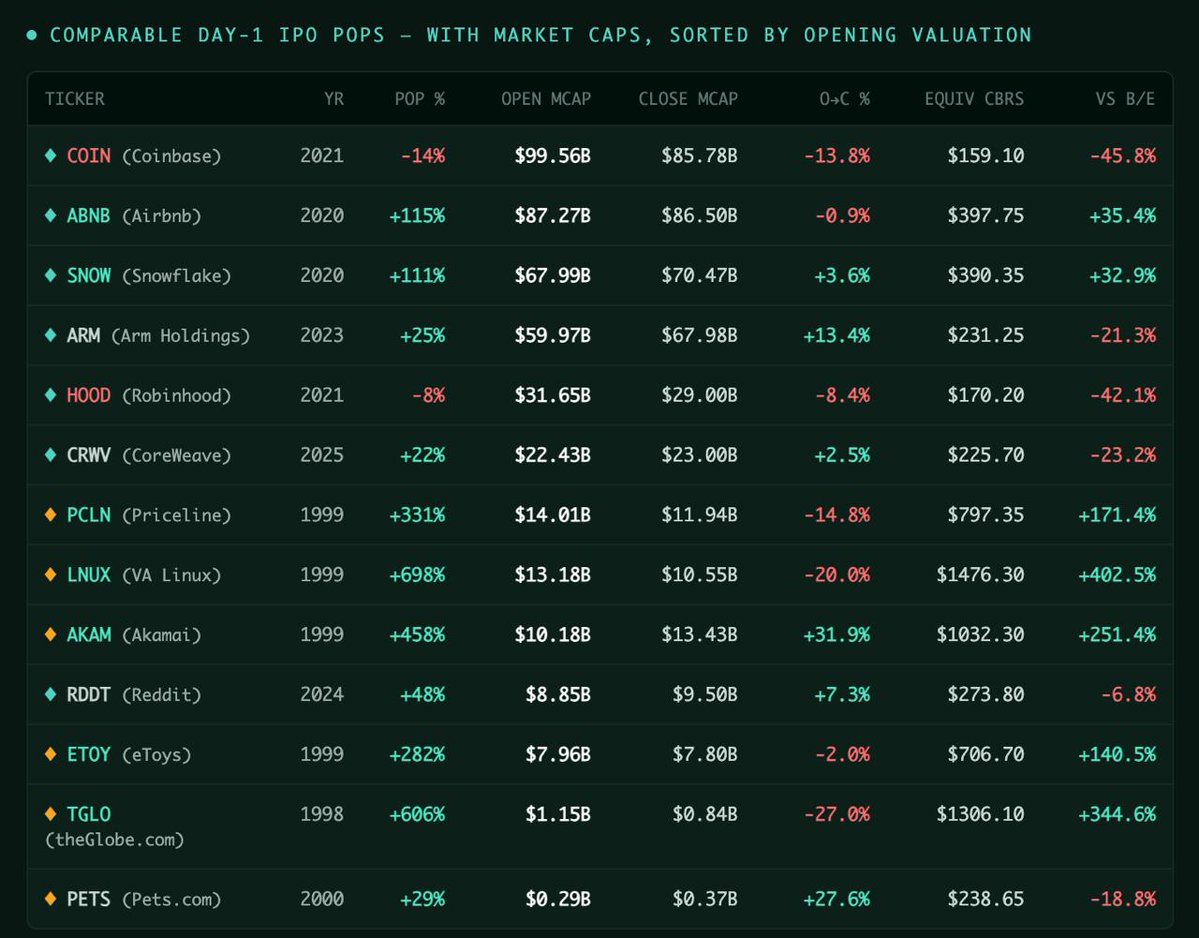Image resolution: width=1199 pixels, height=938 pixels.
Task: Select the diamond icon in the CRWV row
Action: tap(50, 454)
